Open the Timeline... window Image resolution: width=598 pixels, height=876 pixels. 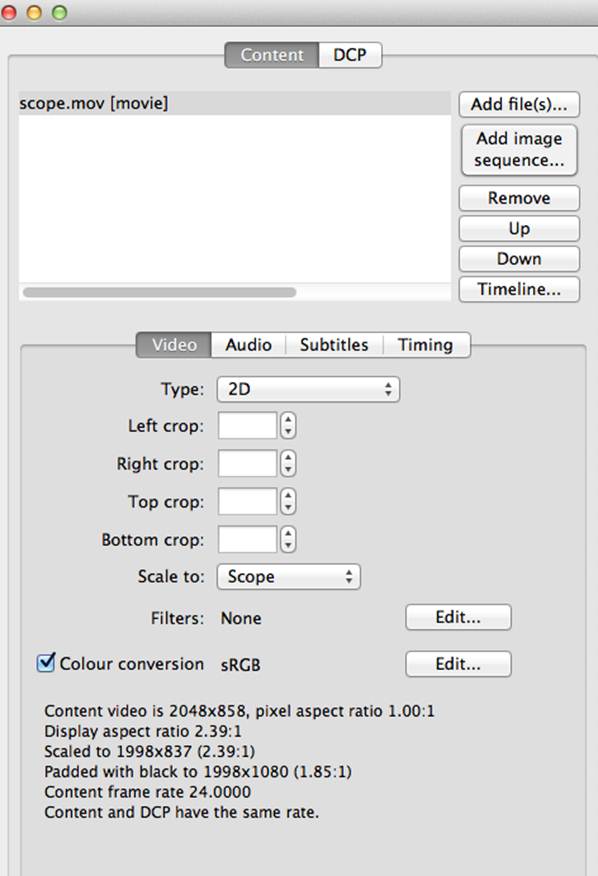tap(519, 289)
